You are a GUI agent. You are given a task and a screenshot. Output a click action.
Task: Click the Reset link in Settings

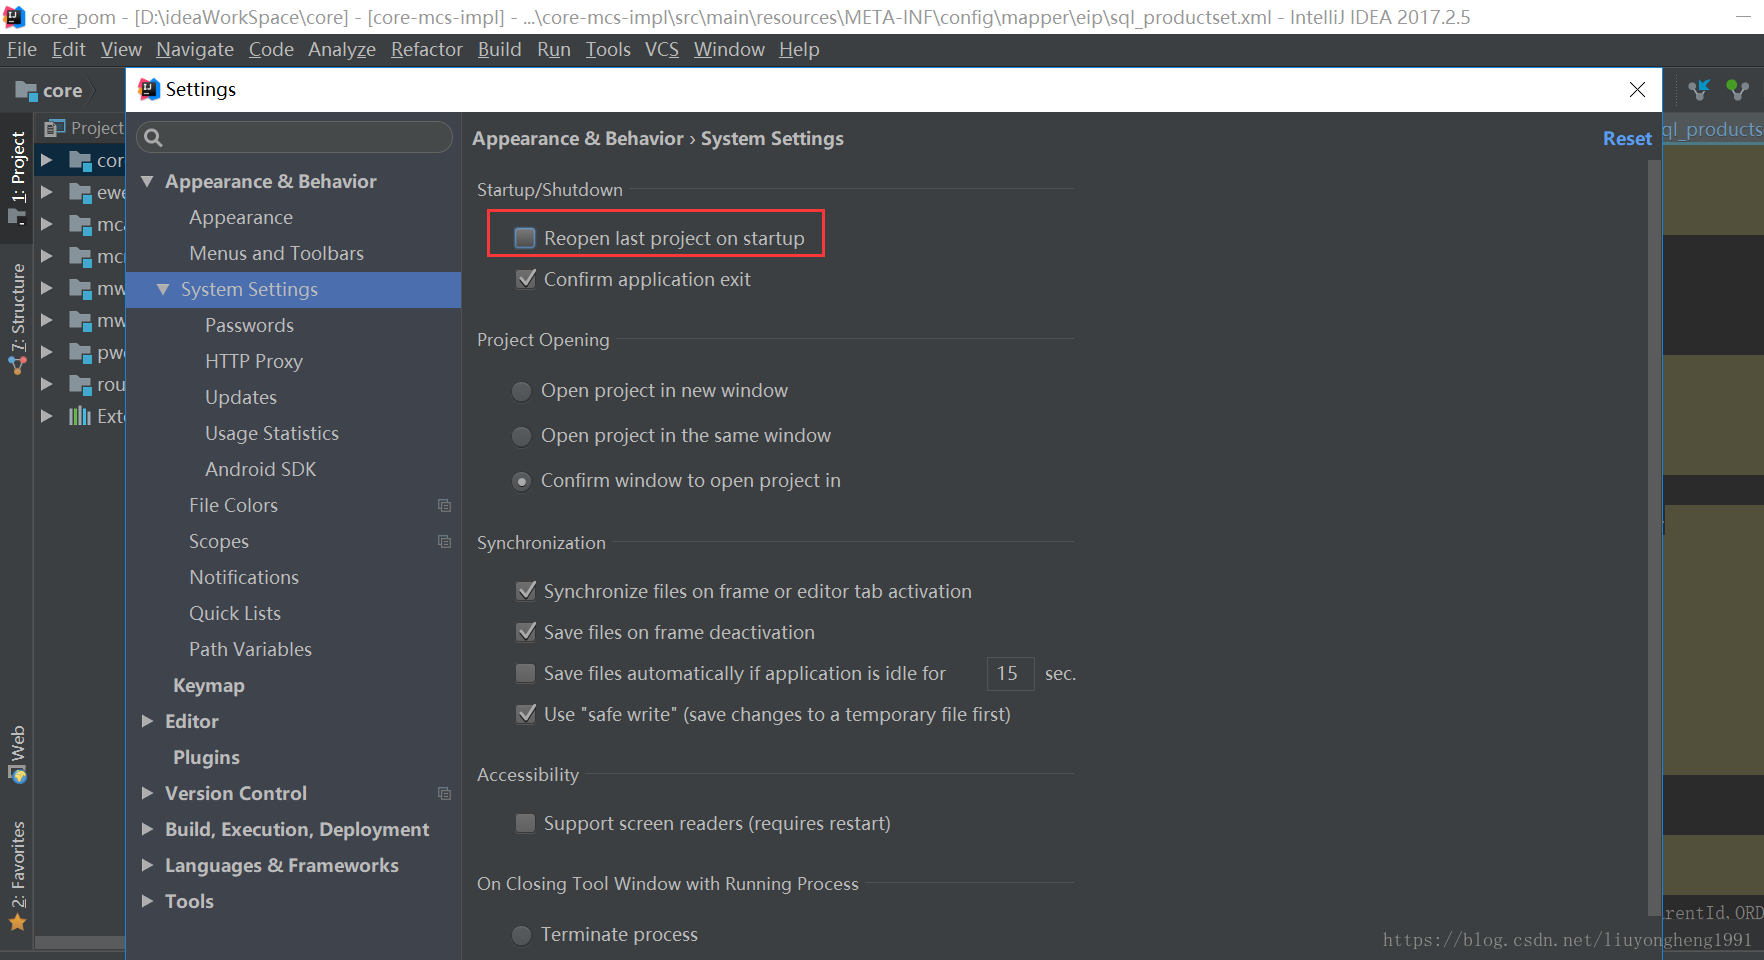point(1627,139)
